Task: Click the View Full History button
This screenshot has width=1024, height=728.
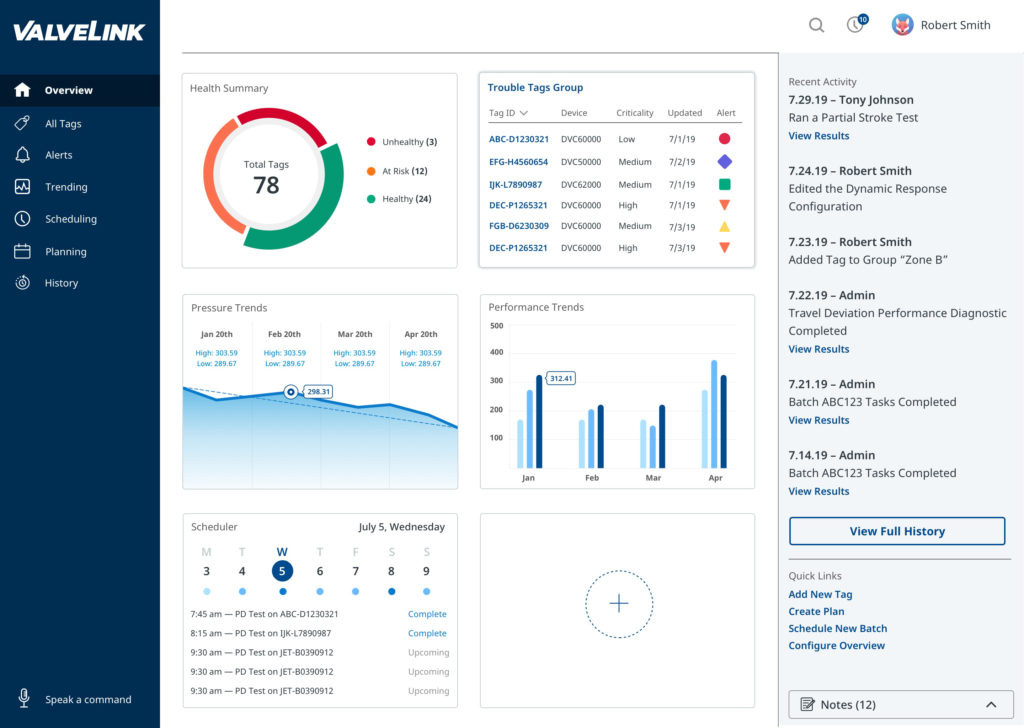Action: pyautogui.click(x=897, y=531)
